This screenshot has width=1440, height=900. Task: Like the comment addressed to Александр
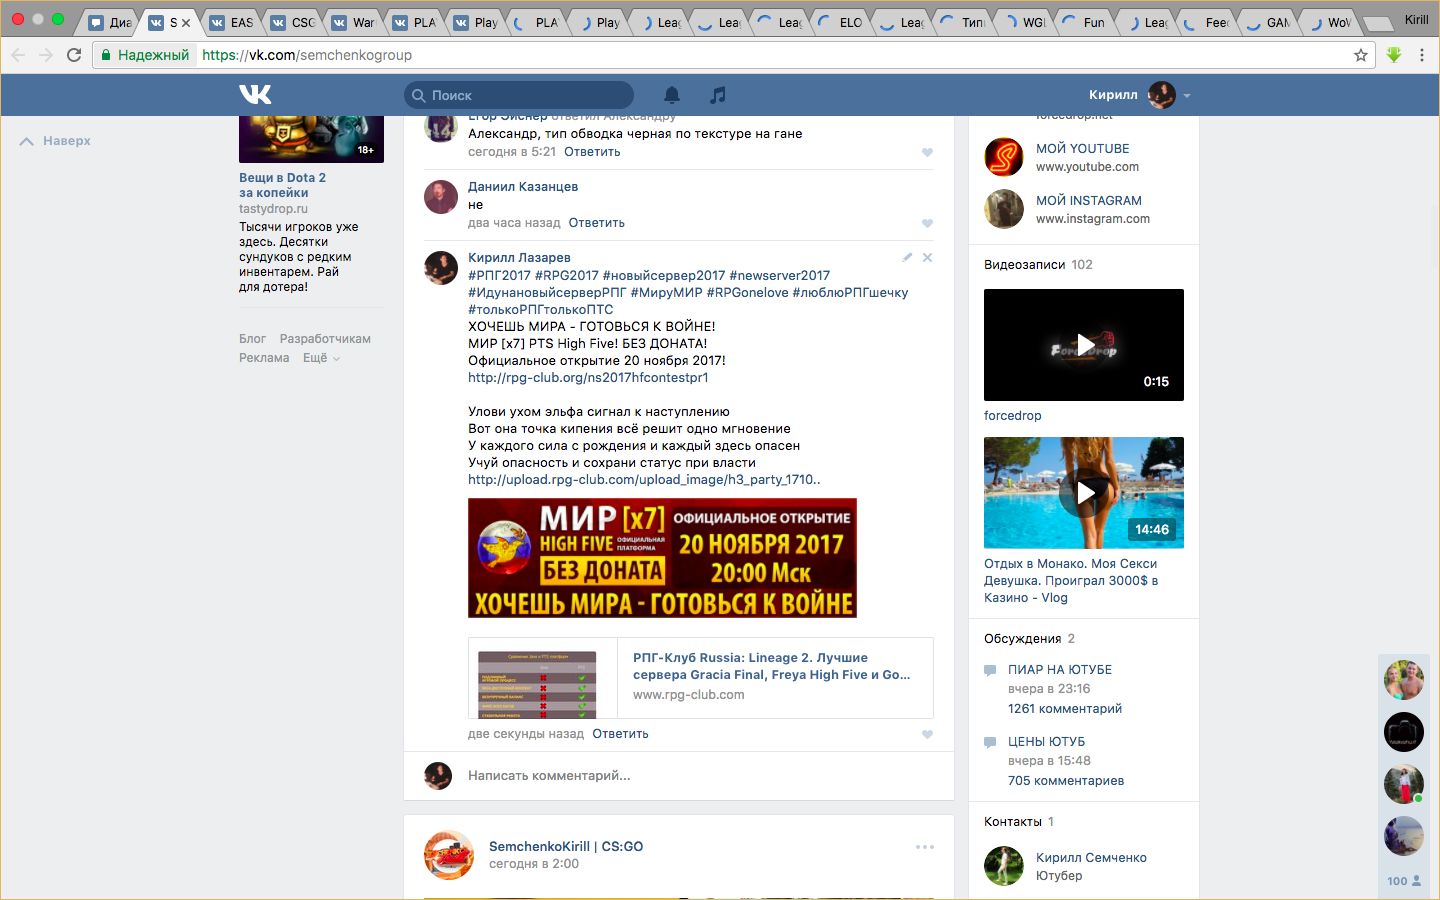(x=927, y=153)
